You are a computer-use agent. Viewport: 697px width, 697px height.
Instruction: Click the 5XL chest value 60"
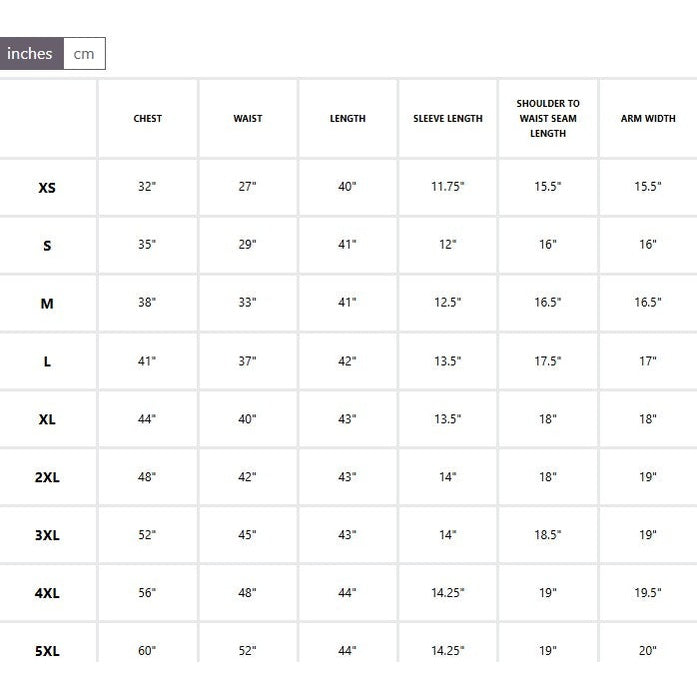[x=148, y=651]
